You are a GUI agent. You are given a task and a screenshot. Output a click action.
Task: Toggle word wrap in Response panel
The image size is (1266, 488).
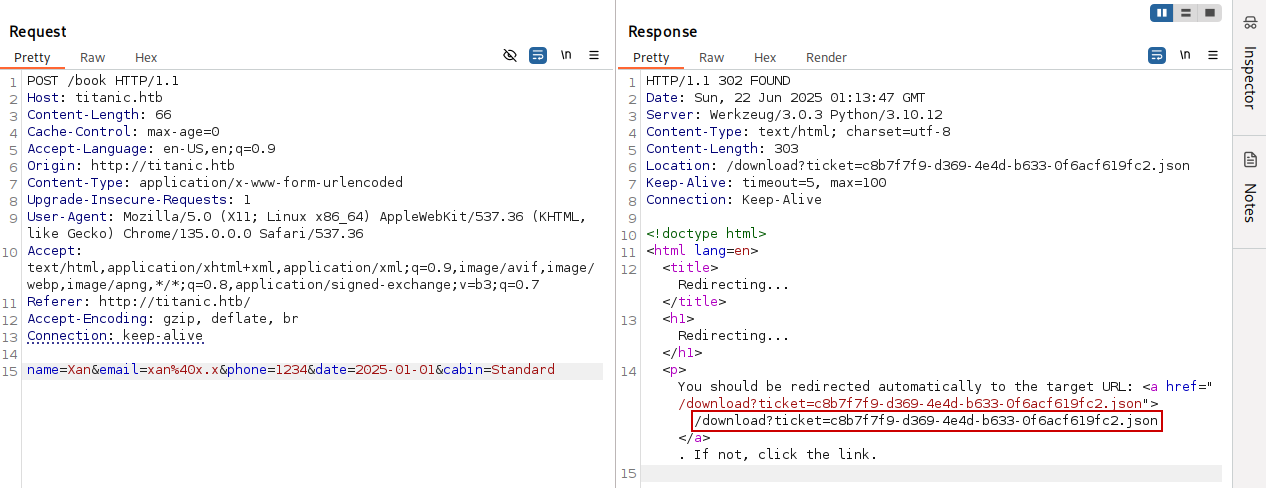coord(1157,55)
